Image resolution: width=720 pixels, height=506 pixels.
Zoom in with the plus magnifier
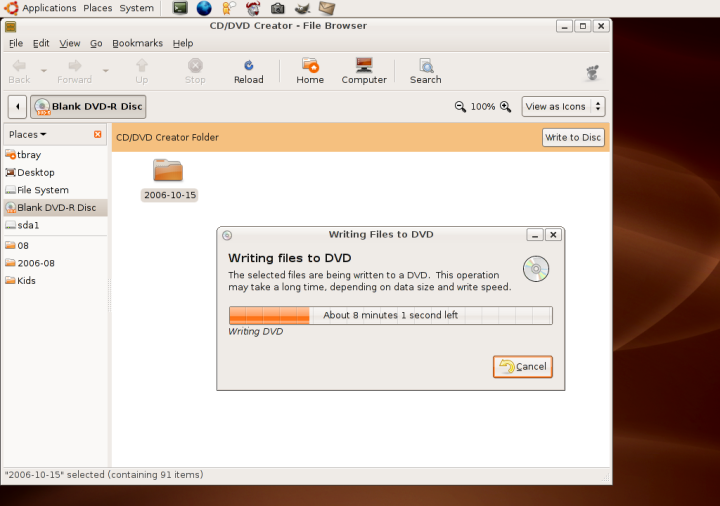506,107
